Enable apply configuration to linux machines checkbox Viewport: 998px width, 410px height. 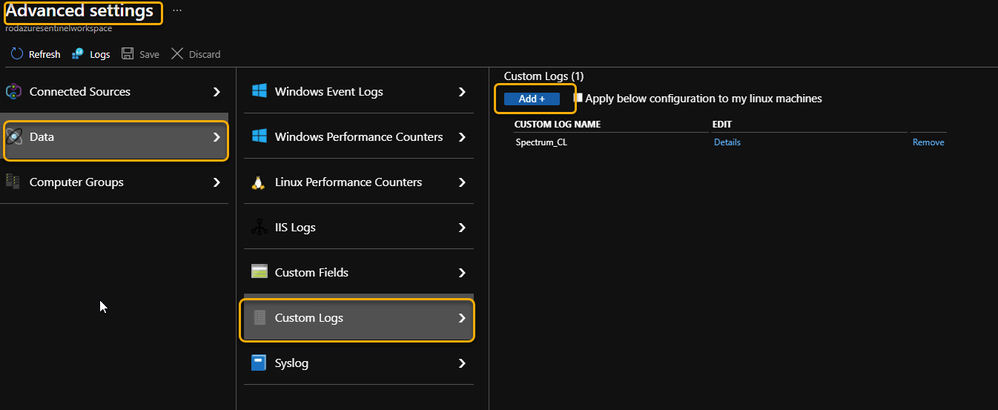point(578,98)
